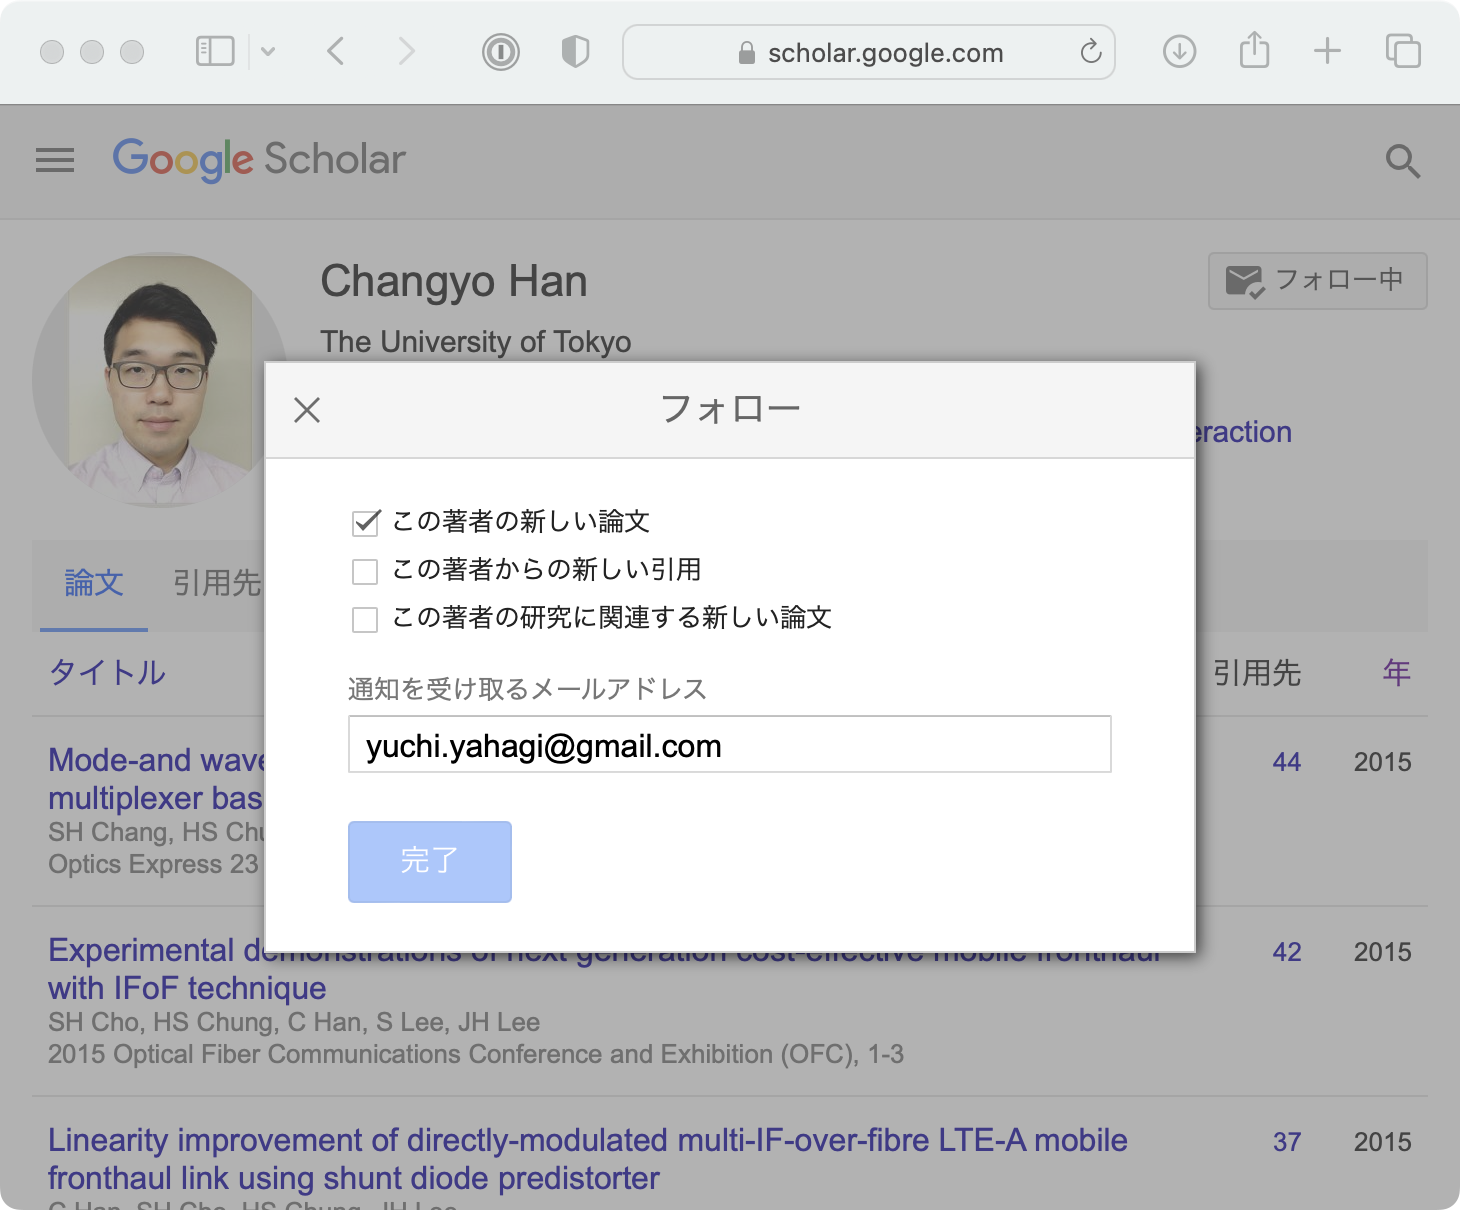Viewport: 1460px width, 1210px height.
Task: Click the フォロー中 envelope icon
Action: coord(1244,281)
